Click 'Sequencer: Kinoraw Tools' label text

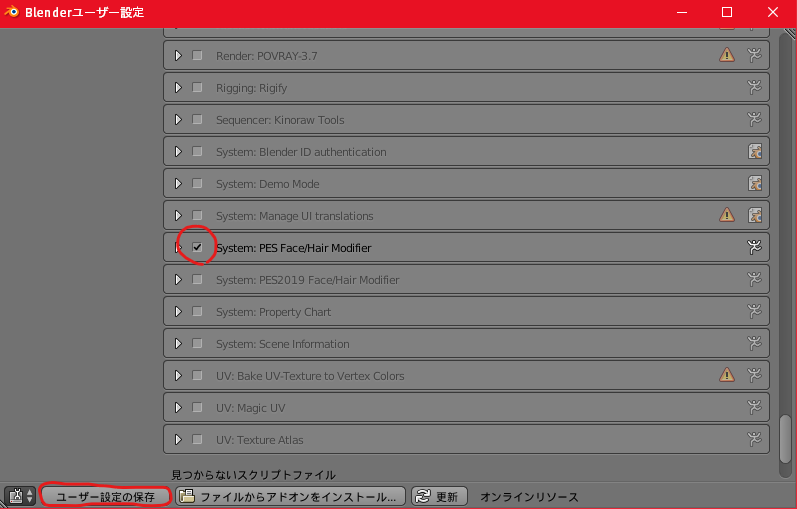(x=280, y=120)
